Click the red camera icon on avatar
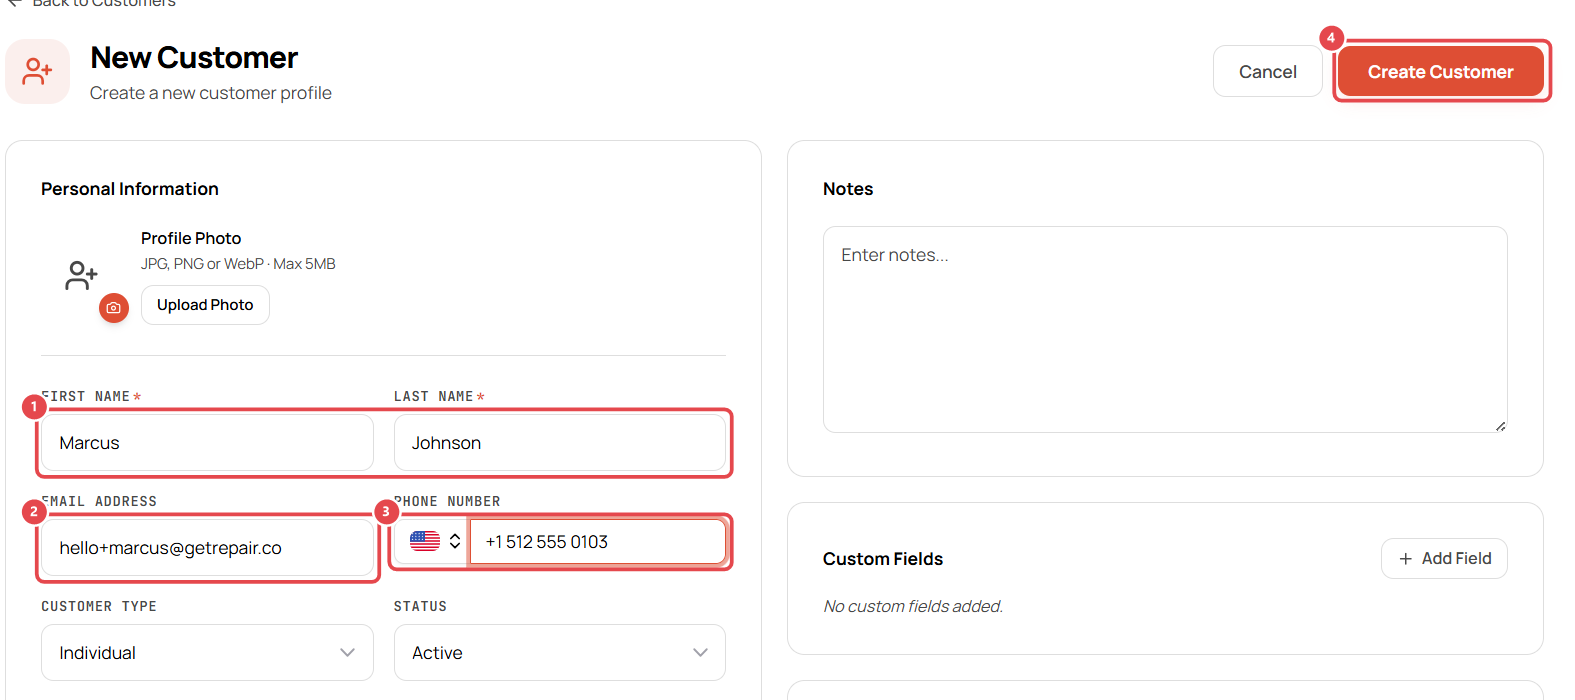 pos(114,308)
